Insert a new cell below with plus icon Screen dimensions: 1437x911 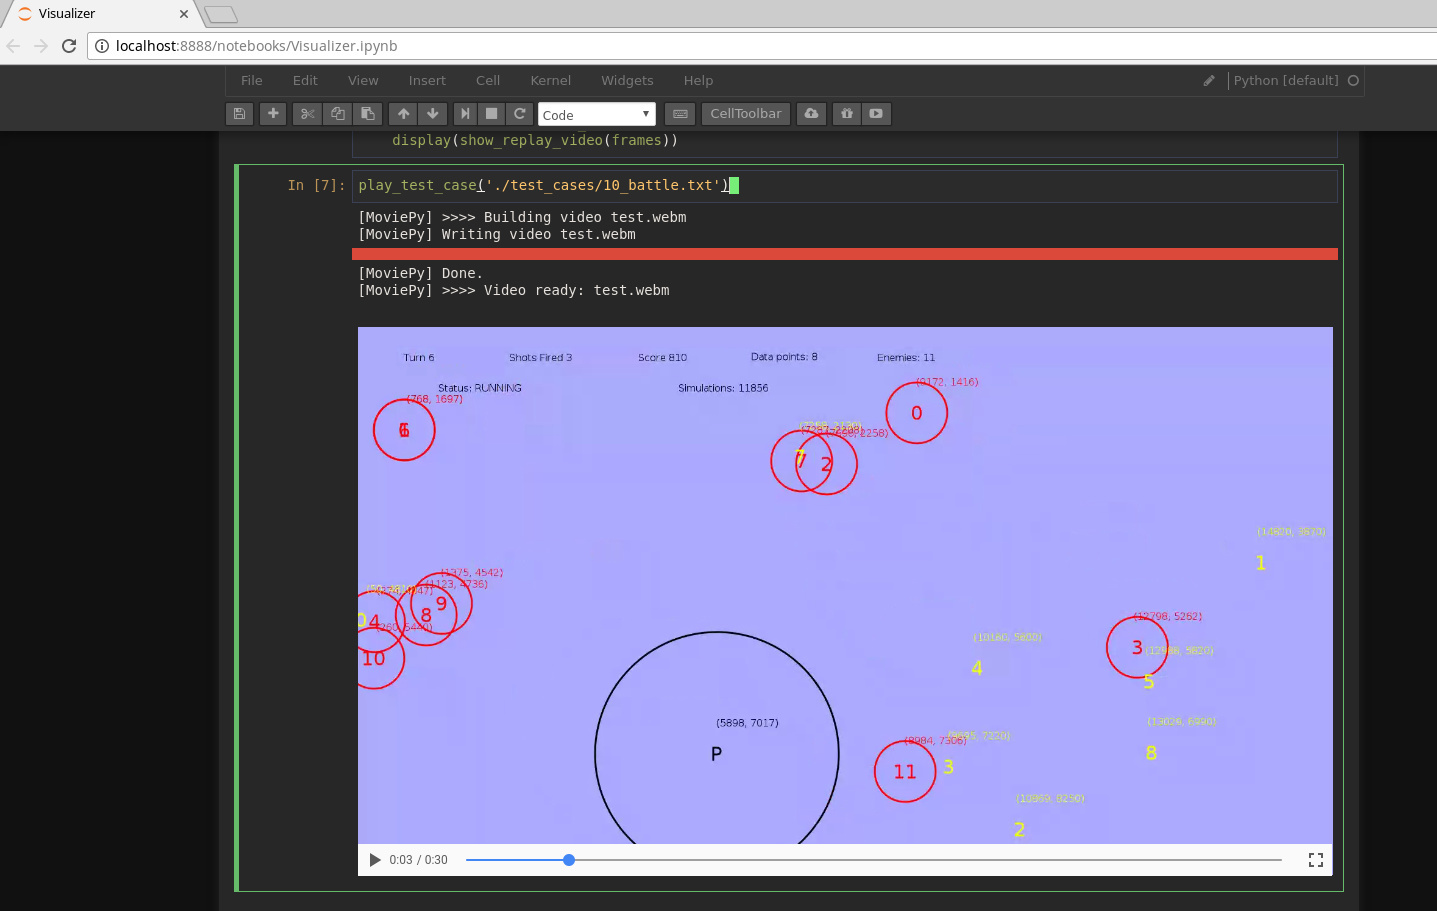coord(272,113)
